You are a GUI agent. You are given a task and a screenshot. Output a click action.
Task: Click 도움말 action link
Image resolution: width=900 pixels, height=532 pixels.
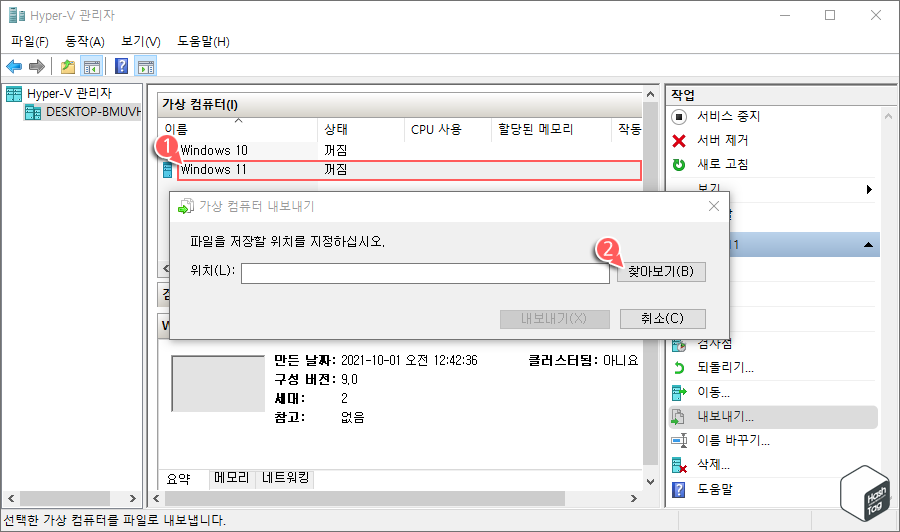tap(715, 490)
